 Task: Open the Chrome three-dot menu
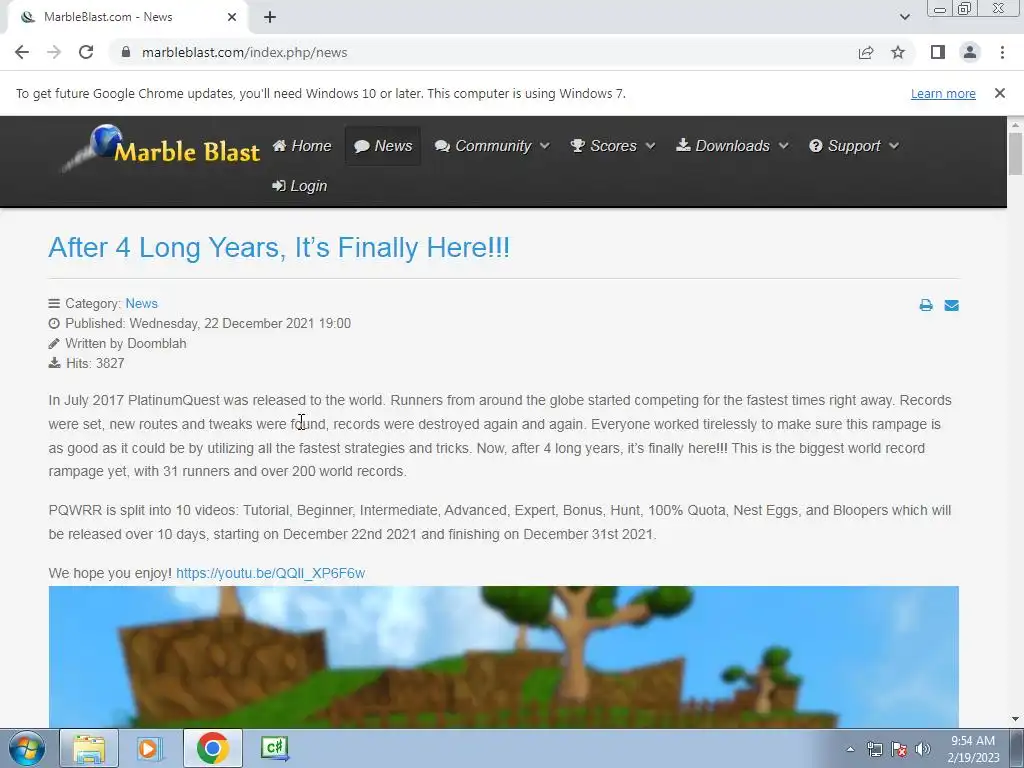(1002, 52)
